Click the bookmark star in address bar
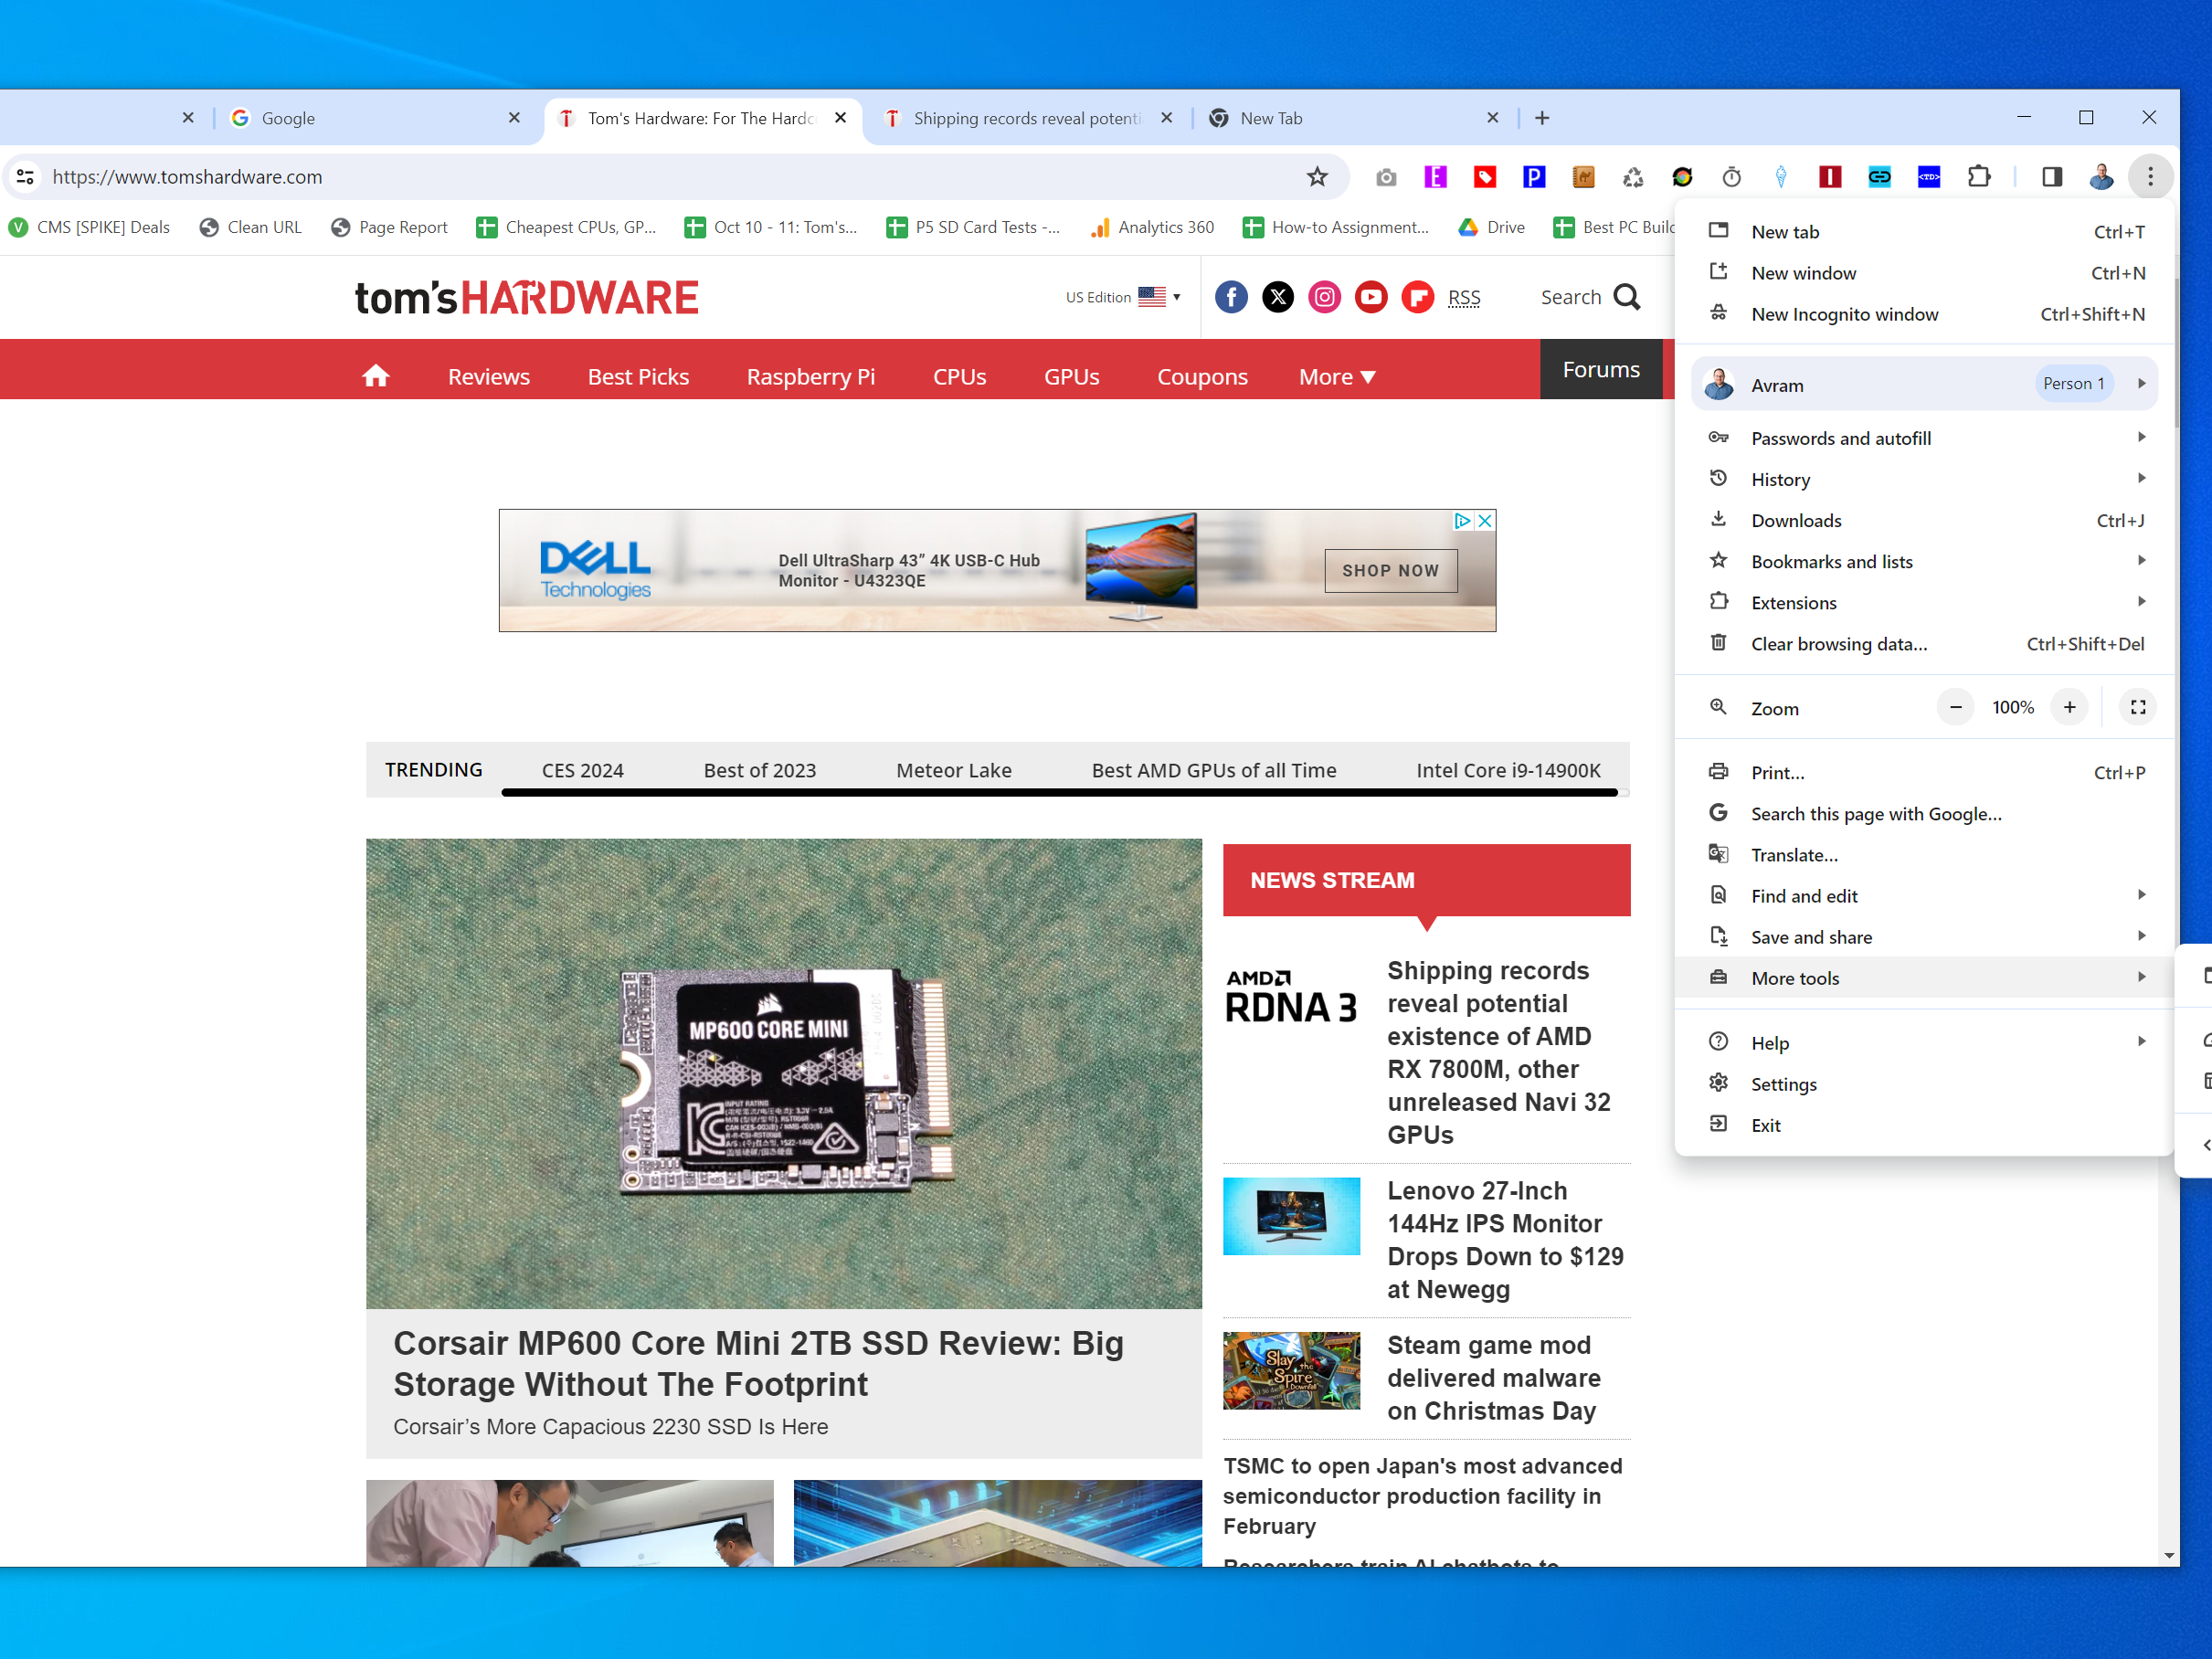This screenshot has height=1659, width=2212. coord(1317,177)
